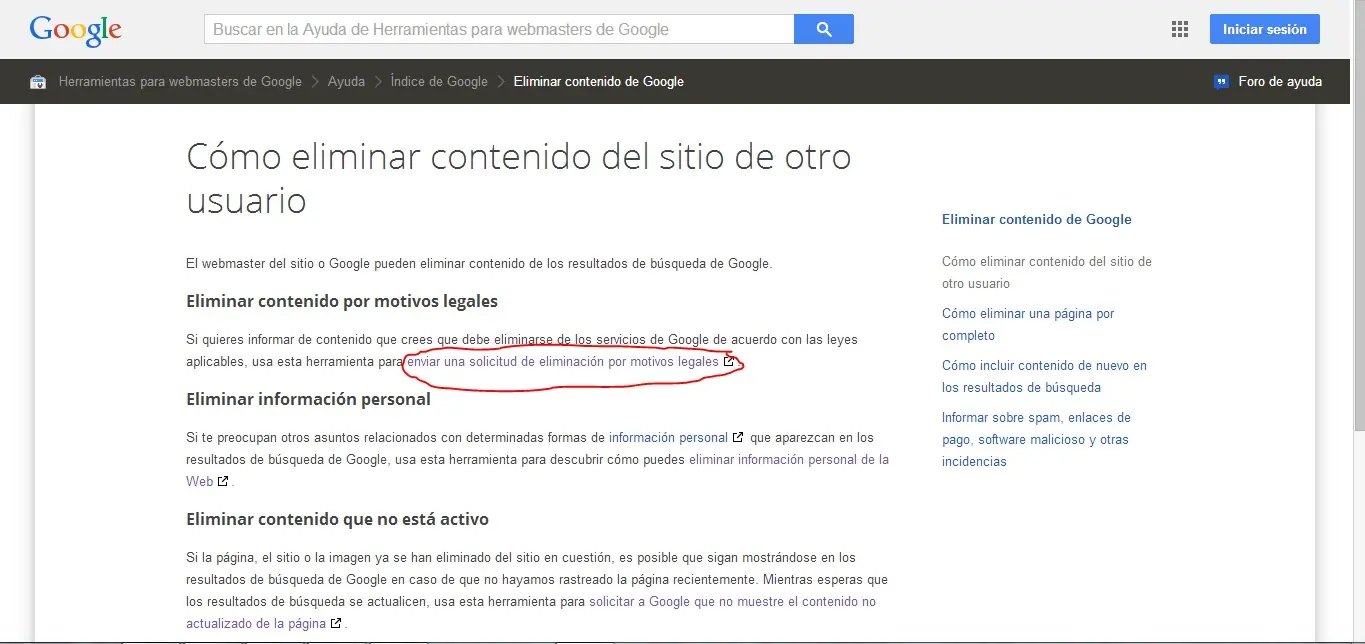Viewport: 1365px width, 644px height.
Task: Click the Webmaster Tools toolbox icon
Action: [38, 82]
